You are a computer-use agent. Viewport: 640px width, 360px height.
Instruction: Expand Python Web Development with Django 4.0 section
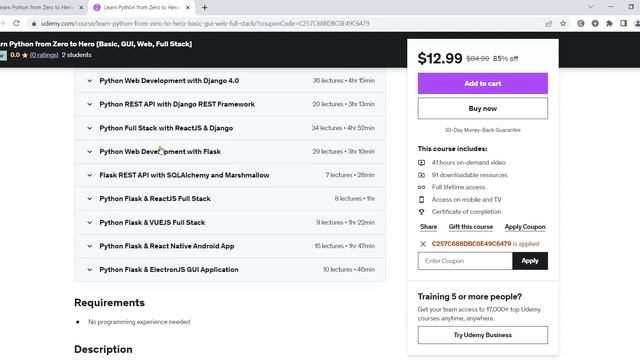(x=230, y=81)
